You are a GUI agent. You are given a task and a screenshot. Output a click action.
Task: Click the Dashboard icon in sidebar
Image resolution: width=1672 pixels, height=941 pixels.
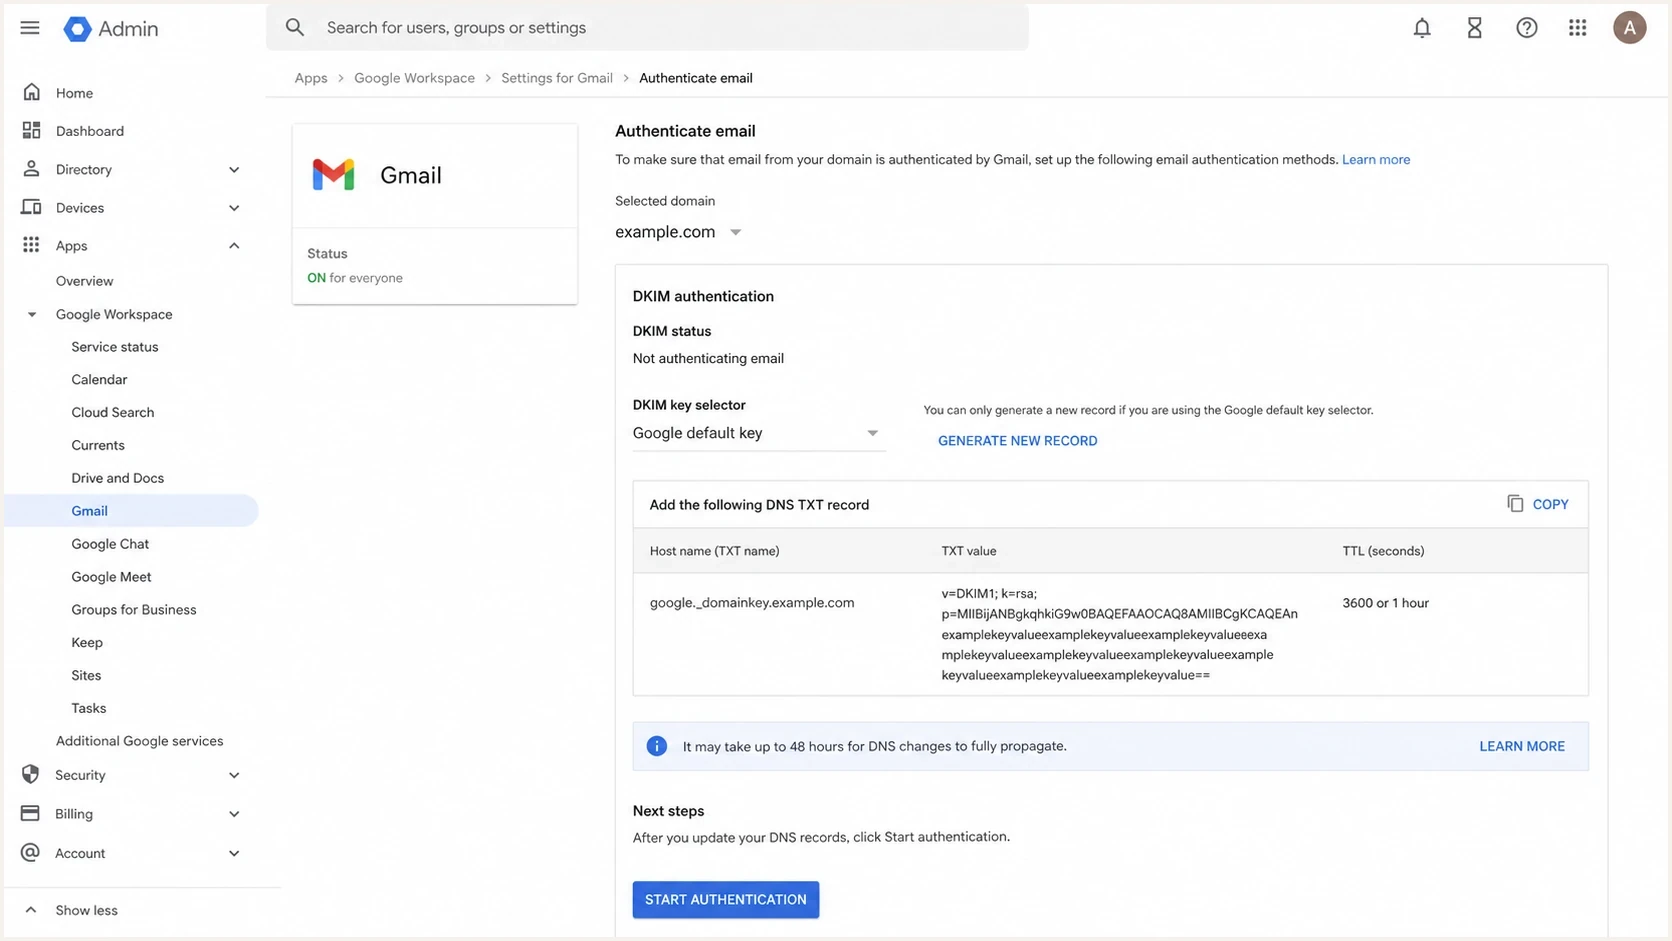click(32, 130)
